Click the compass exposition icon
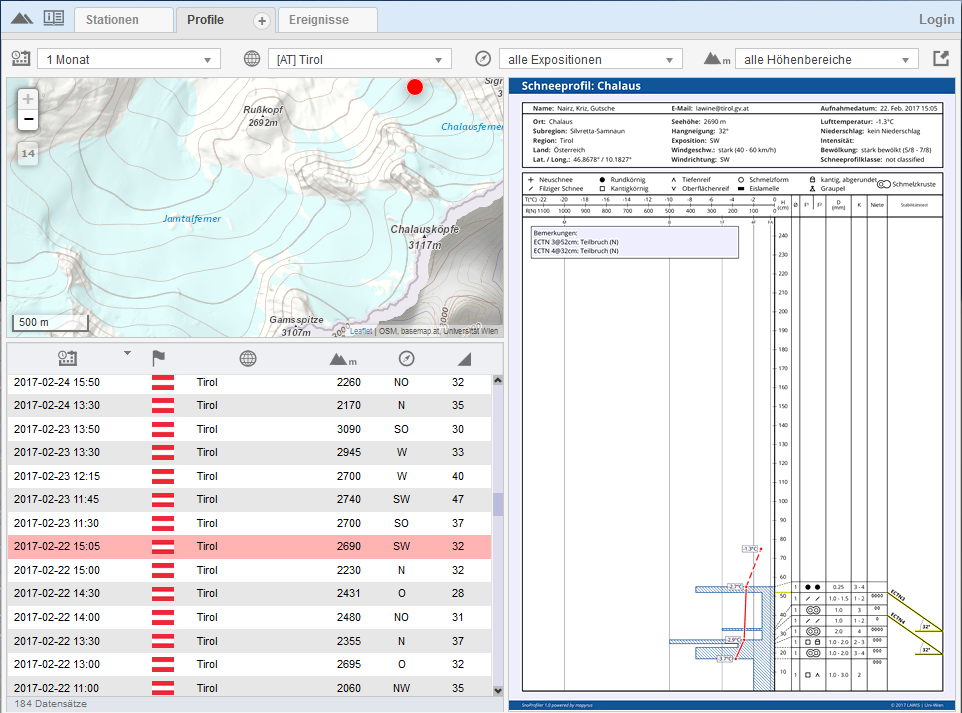The width and height of the screenshot is (962, 713). click(x=483, y=59)
